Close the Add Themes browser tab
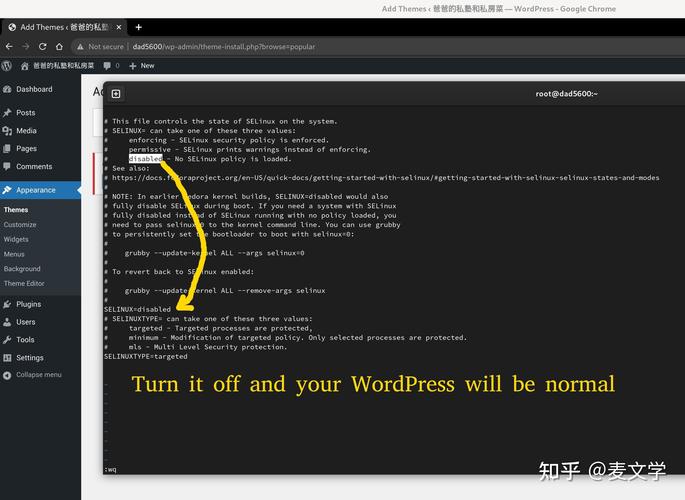 pyautogui.click(x=119, y=27)
